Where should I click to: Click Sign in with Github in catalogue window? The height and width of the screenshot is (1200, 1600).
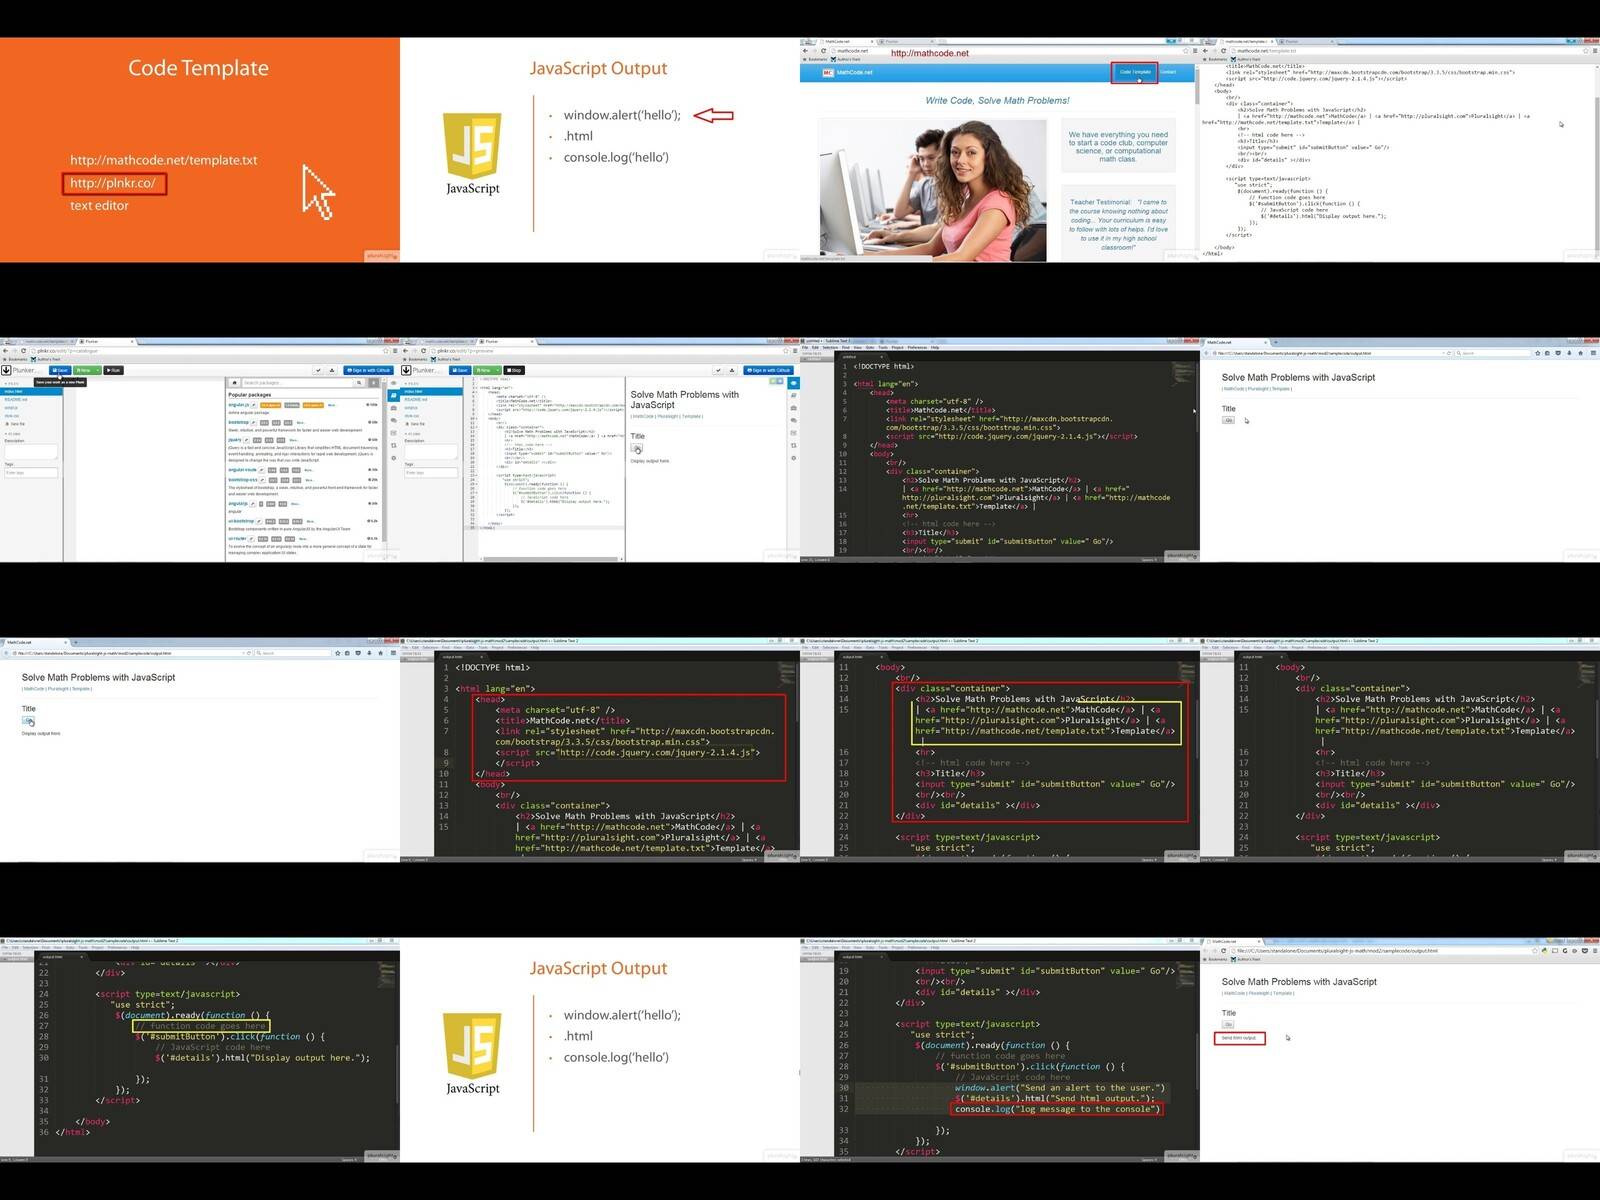(x=368, y=370)
